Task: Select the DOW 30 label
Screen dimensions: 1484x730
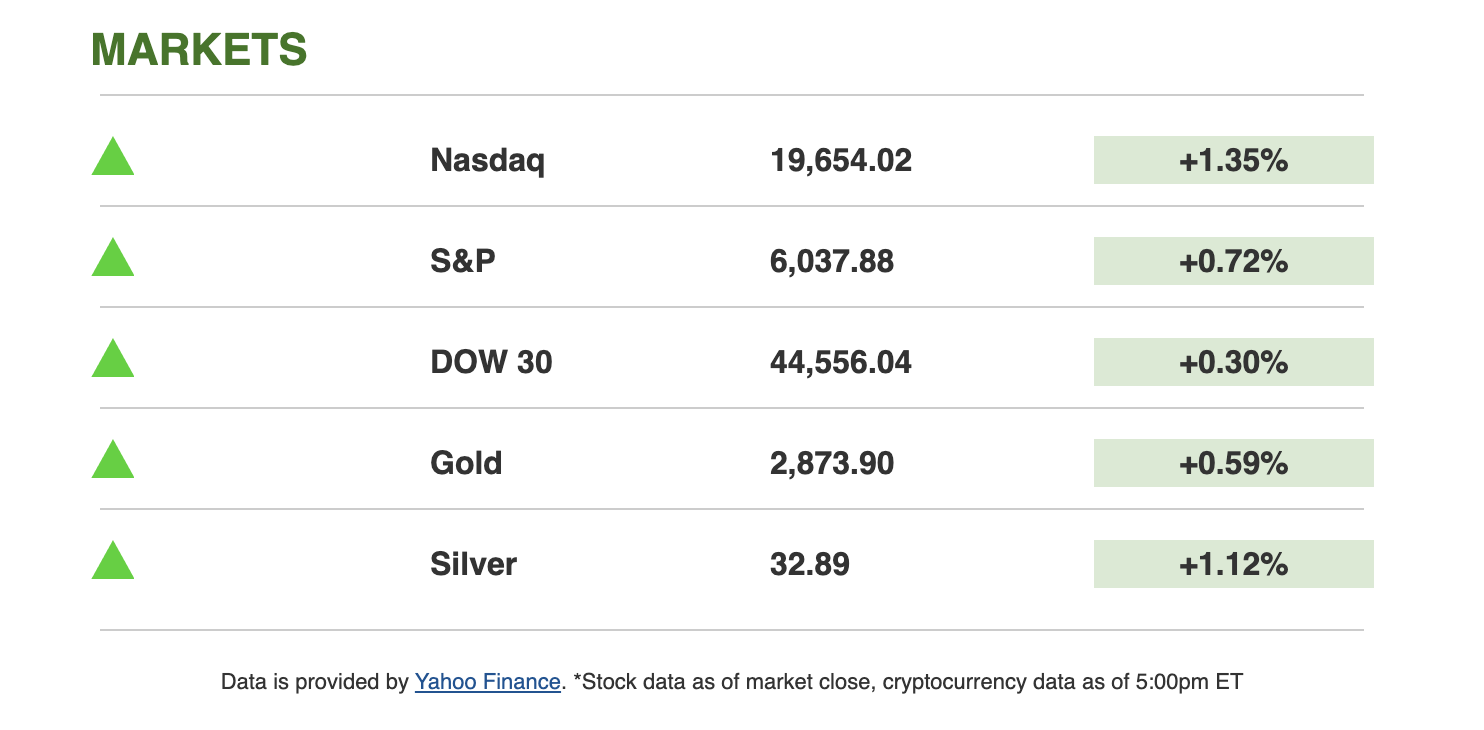Action: (x=491, y=362)
